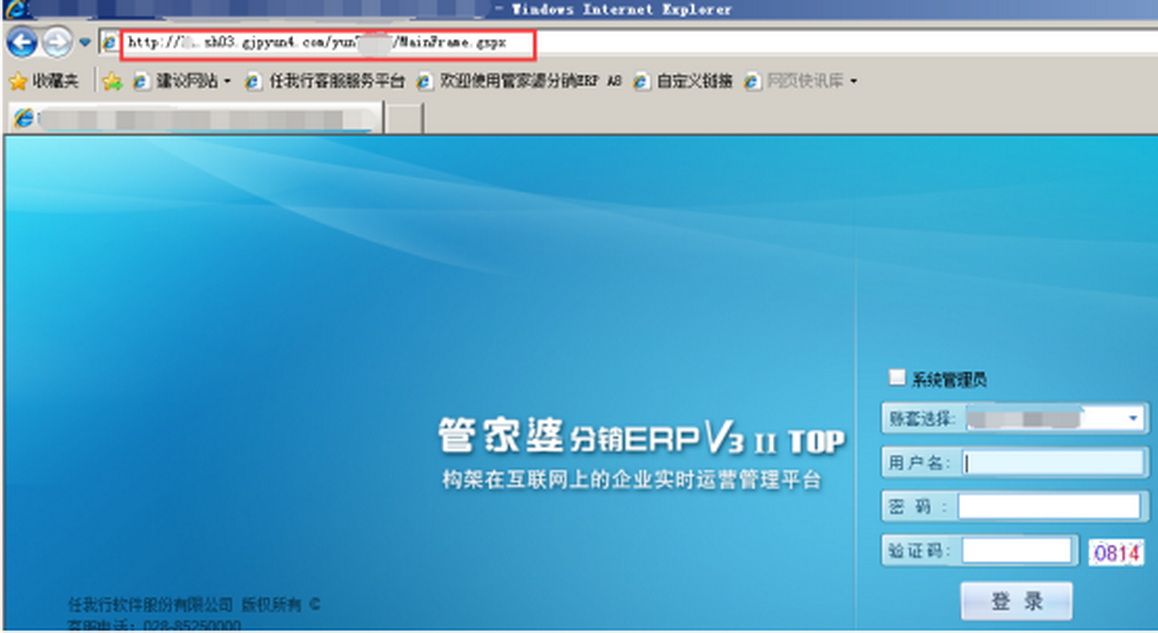Image resolution: width=1158 pixels, height=633 pixels.
Task: Click the add-to-favorites-bar star icon
Action: tap(113, 82)
